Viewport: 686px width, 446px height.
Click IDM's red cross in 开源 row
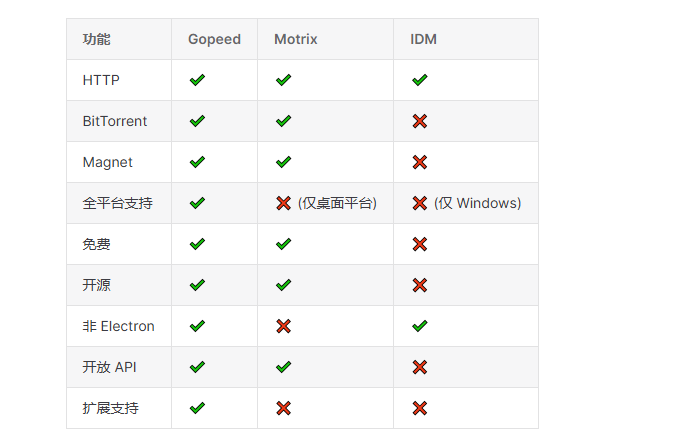click(x=420, y=285)
